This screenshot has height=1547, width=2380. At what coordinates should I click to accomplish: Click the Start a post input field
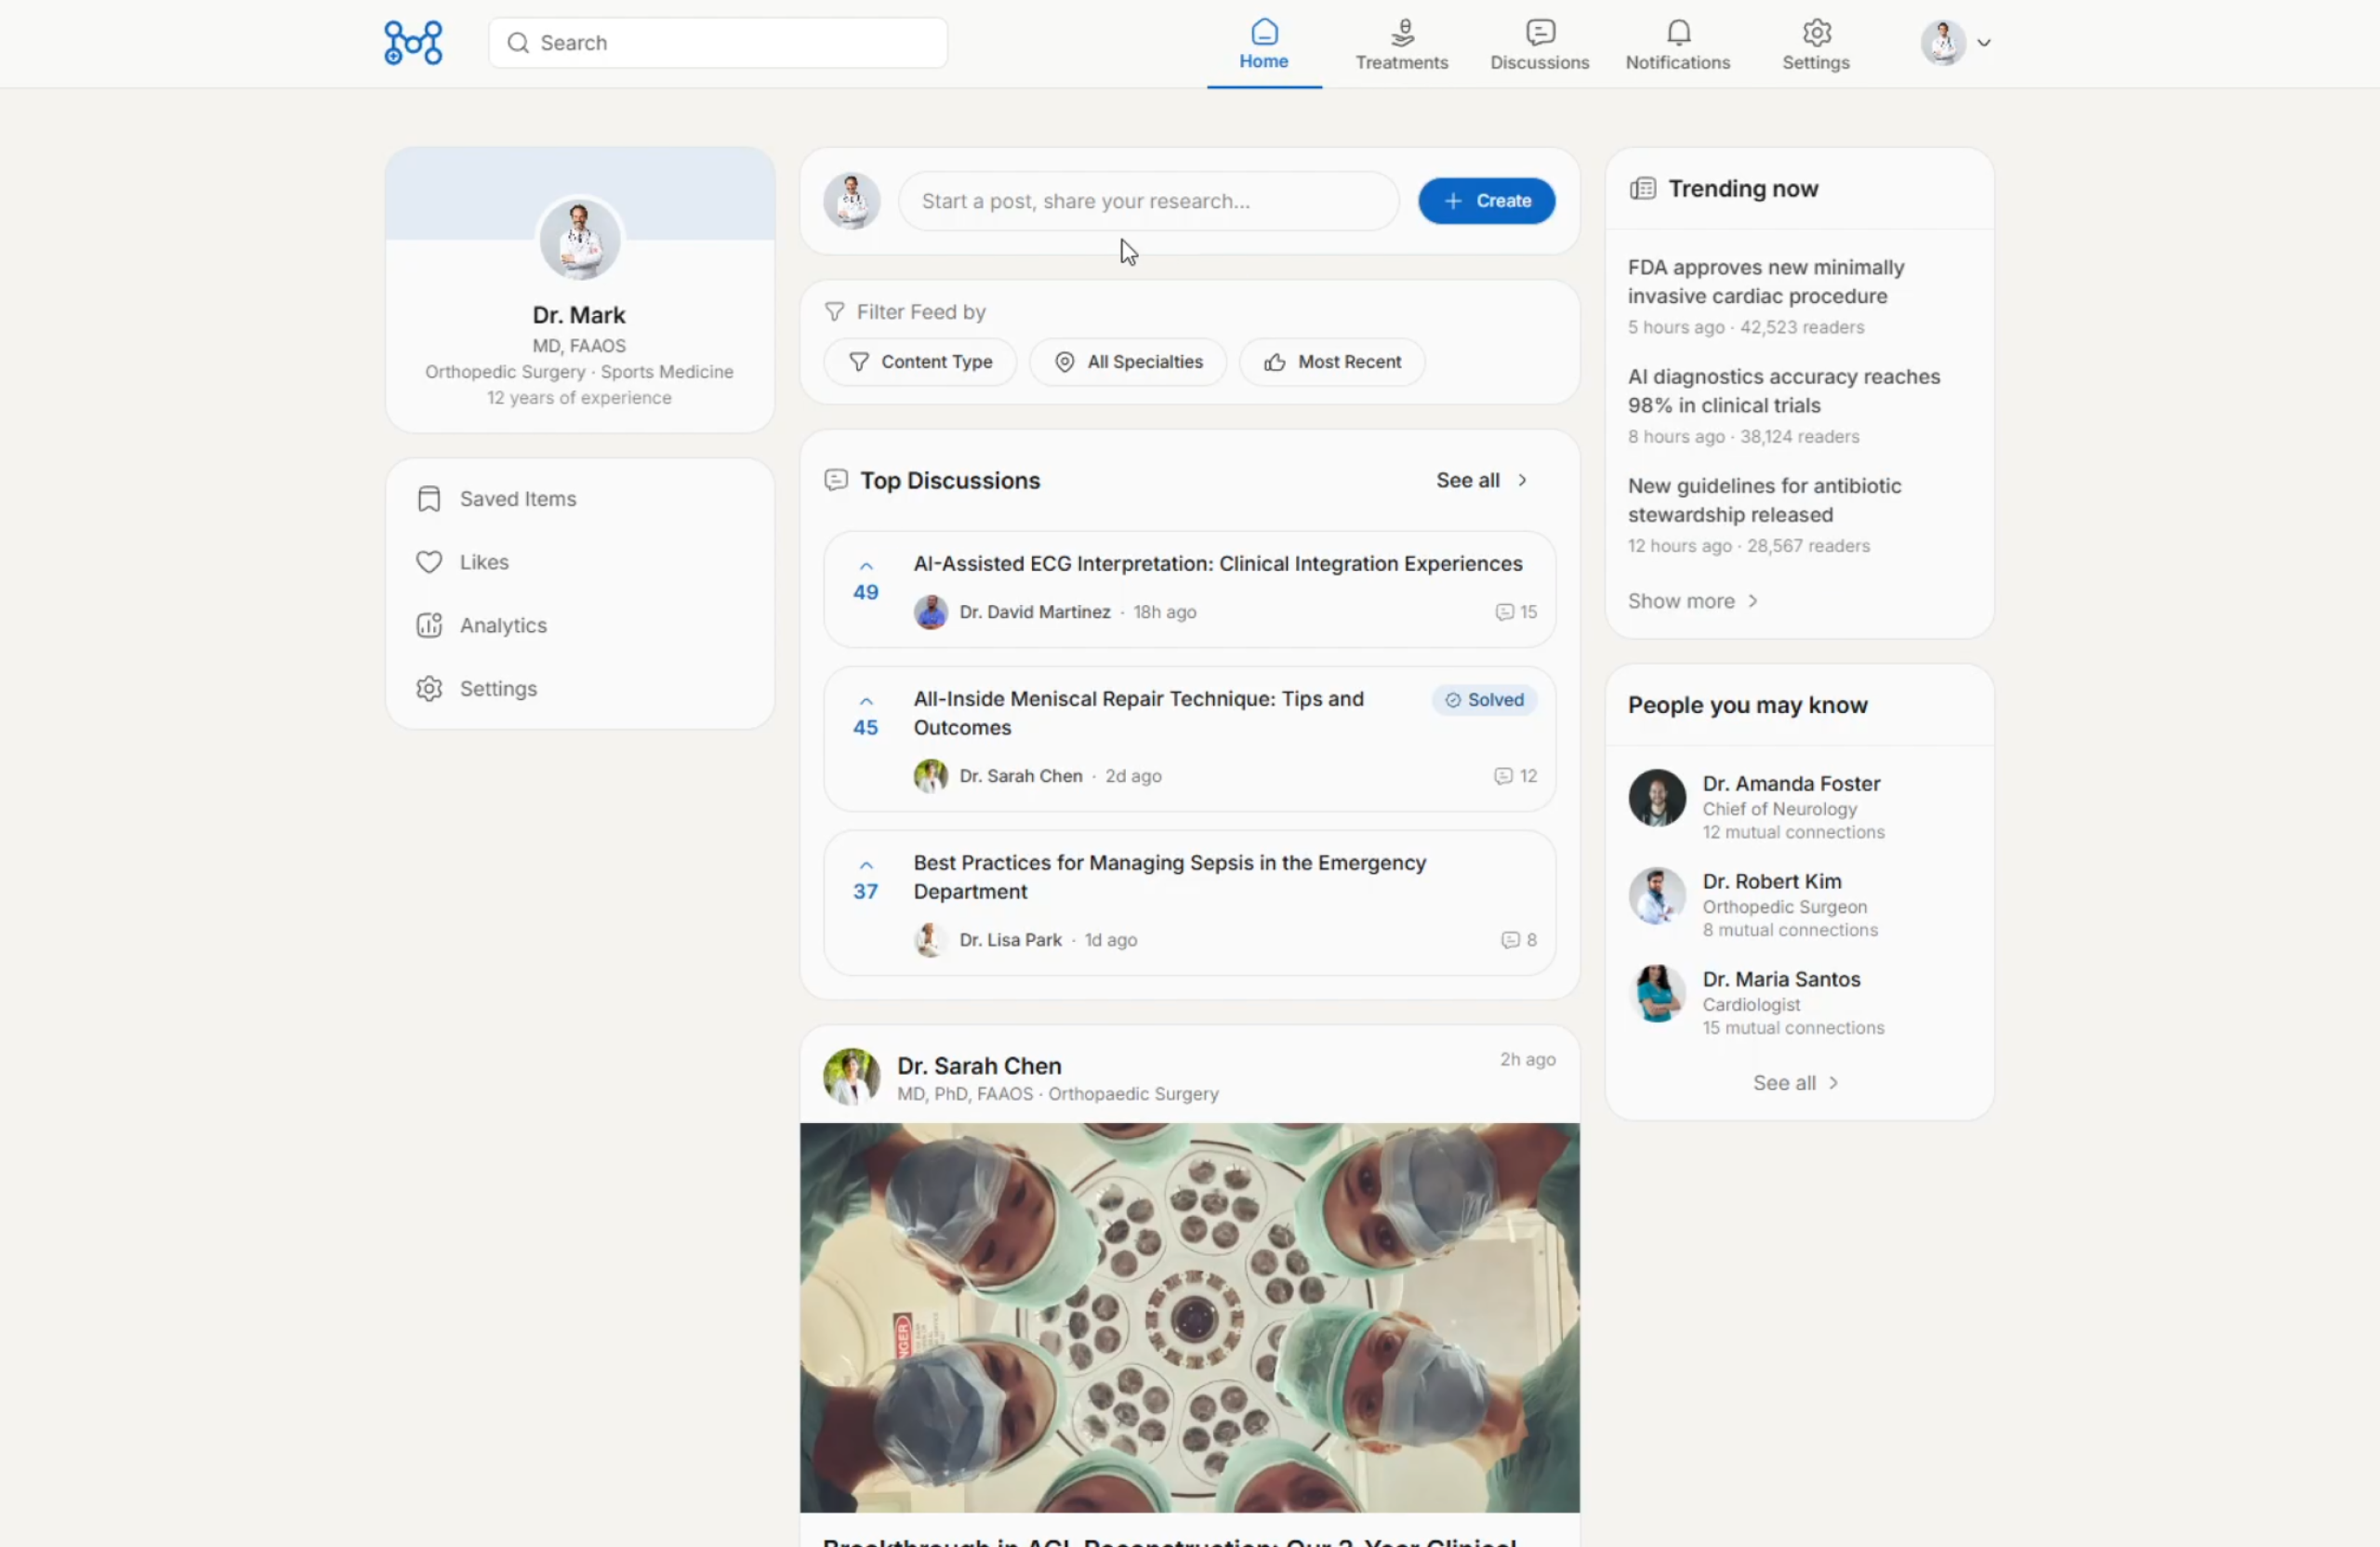click(x=1148, y=201)
